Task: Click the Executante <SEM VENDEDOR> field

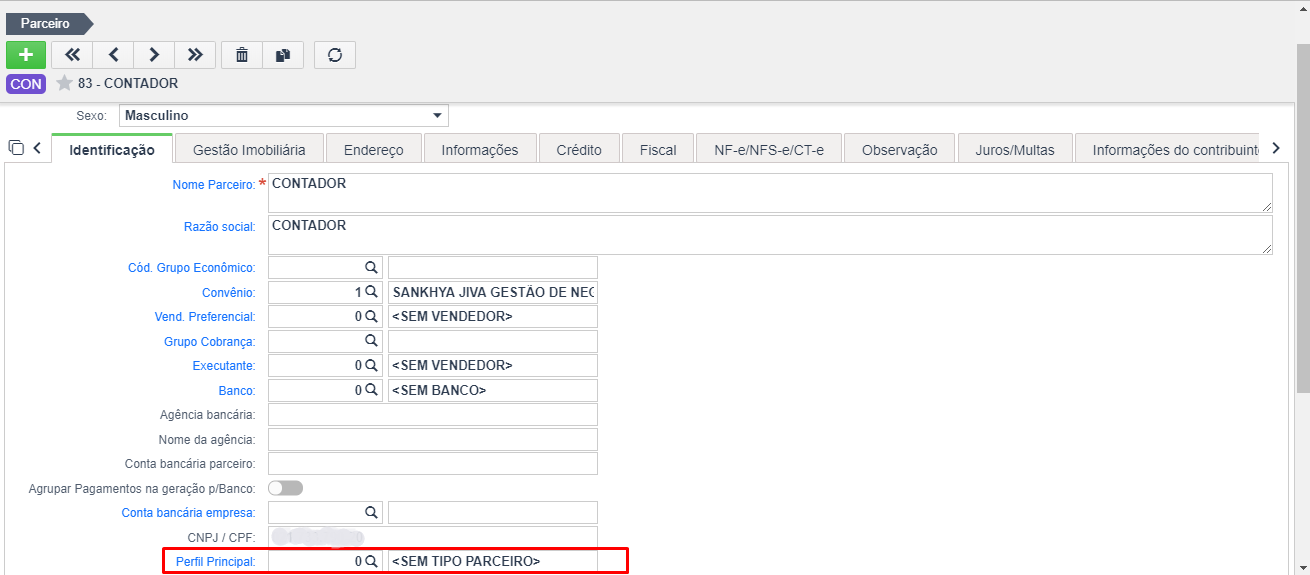Action: [x=493, y=365]
